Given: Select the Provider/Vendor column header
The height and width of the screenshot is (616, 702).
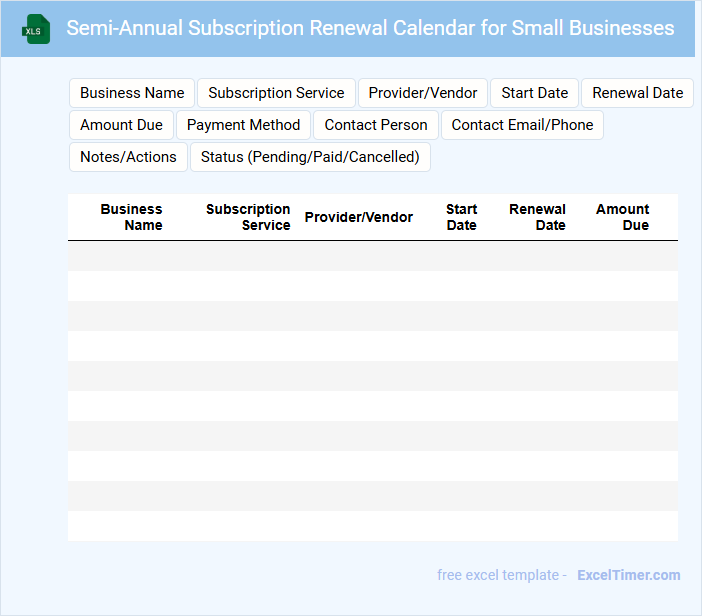Looking at the screenshot, I should point(359,217).
